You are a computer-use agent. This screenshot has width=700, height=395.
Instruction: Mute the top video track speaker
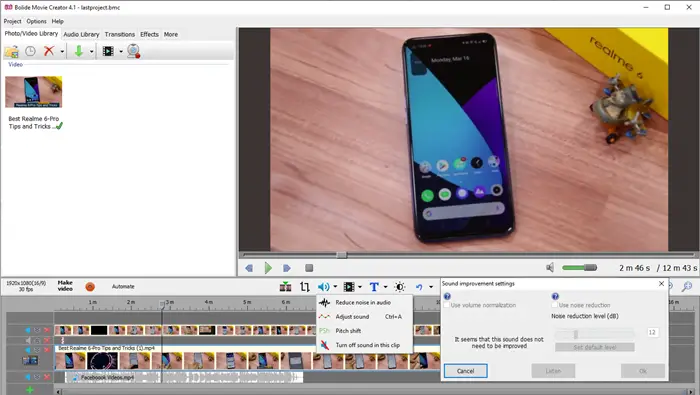[28, 330]
